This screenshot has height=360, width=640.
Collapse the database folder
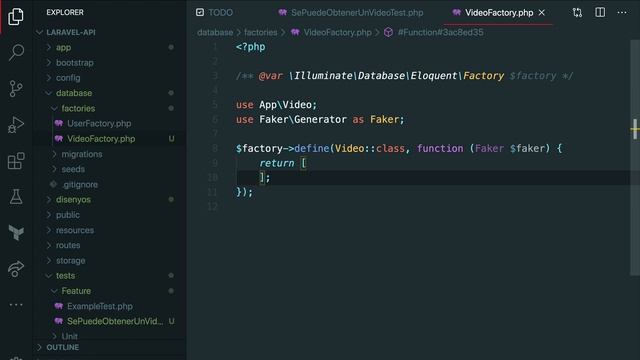[74, 93]
